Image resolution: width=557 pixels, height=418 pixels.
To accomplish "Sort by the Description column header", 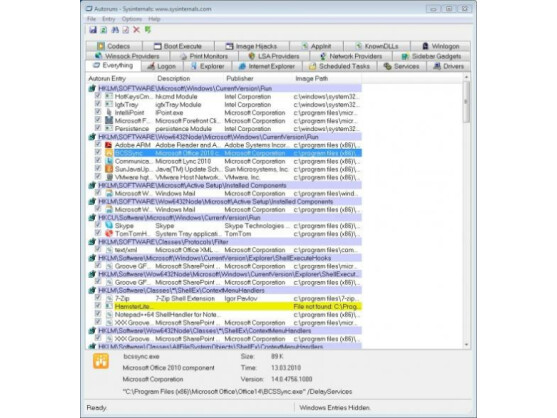I will pos(190,78).
